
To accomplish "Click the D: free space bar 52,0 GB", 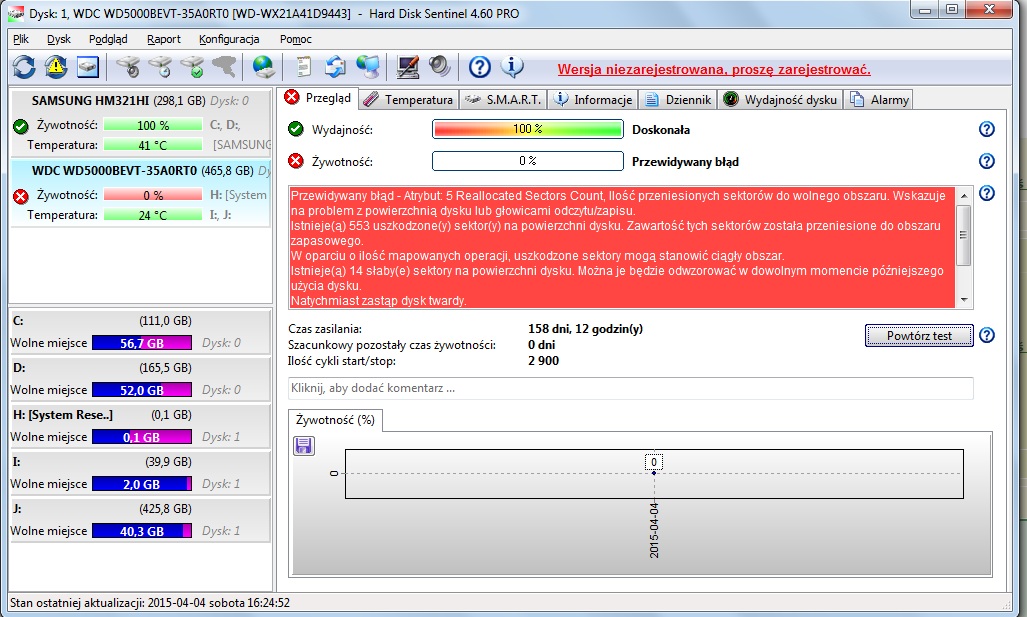I will pyautogui.click(x=142, y=390).
